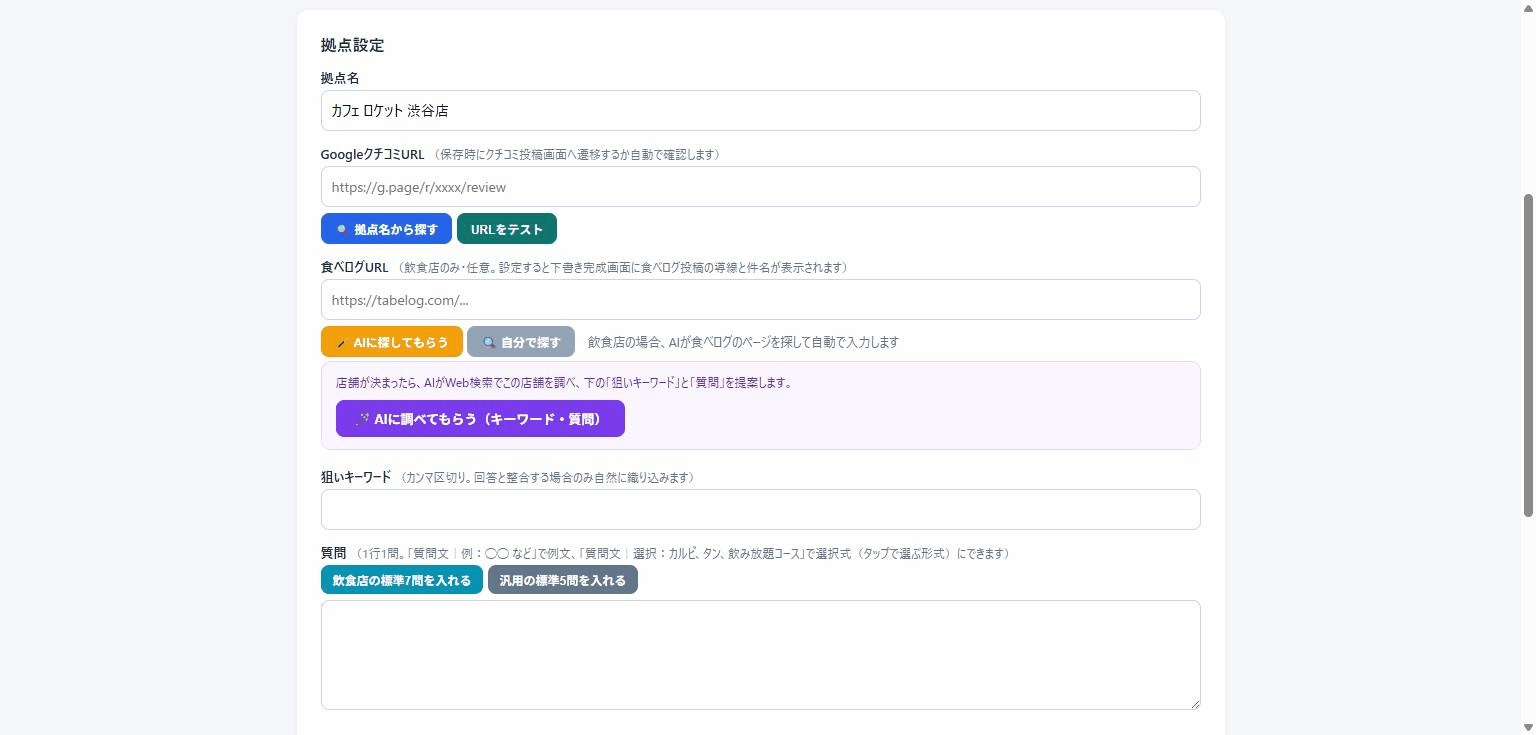The width and height of the screenshot is (1536, 735).
Task: Click the URLをテスト button
Action: [x=507, y=229]
